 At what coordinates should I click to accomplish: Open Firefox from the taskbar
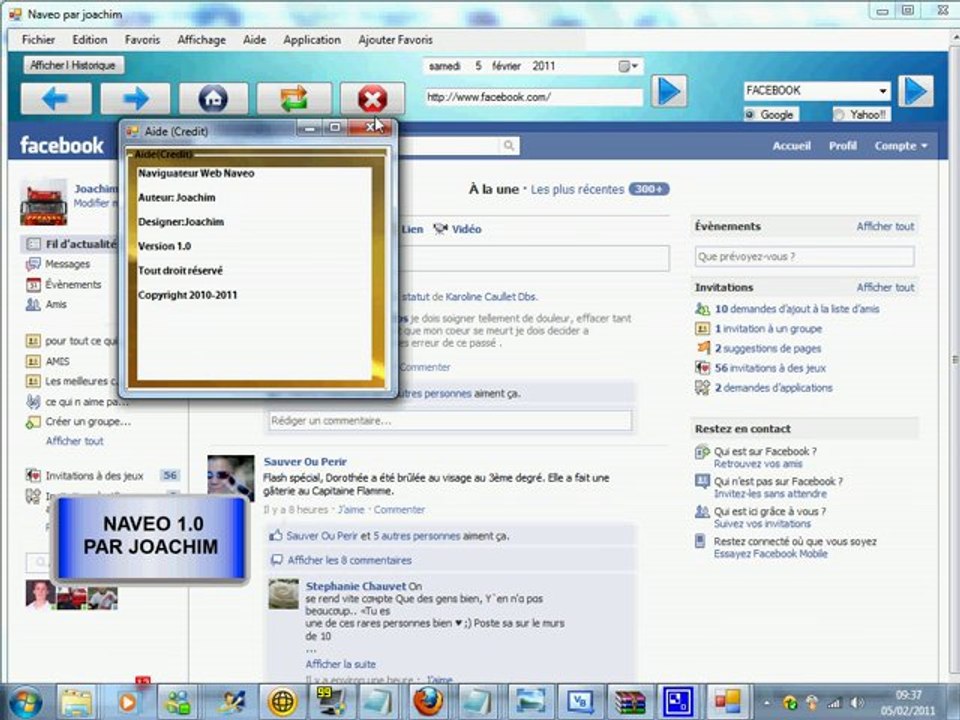(428, 702)
